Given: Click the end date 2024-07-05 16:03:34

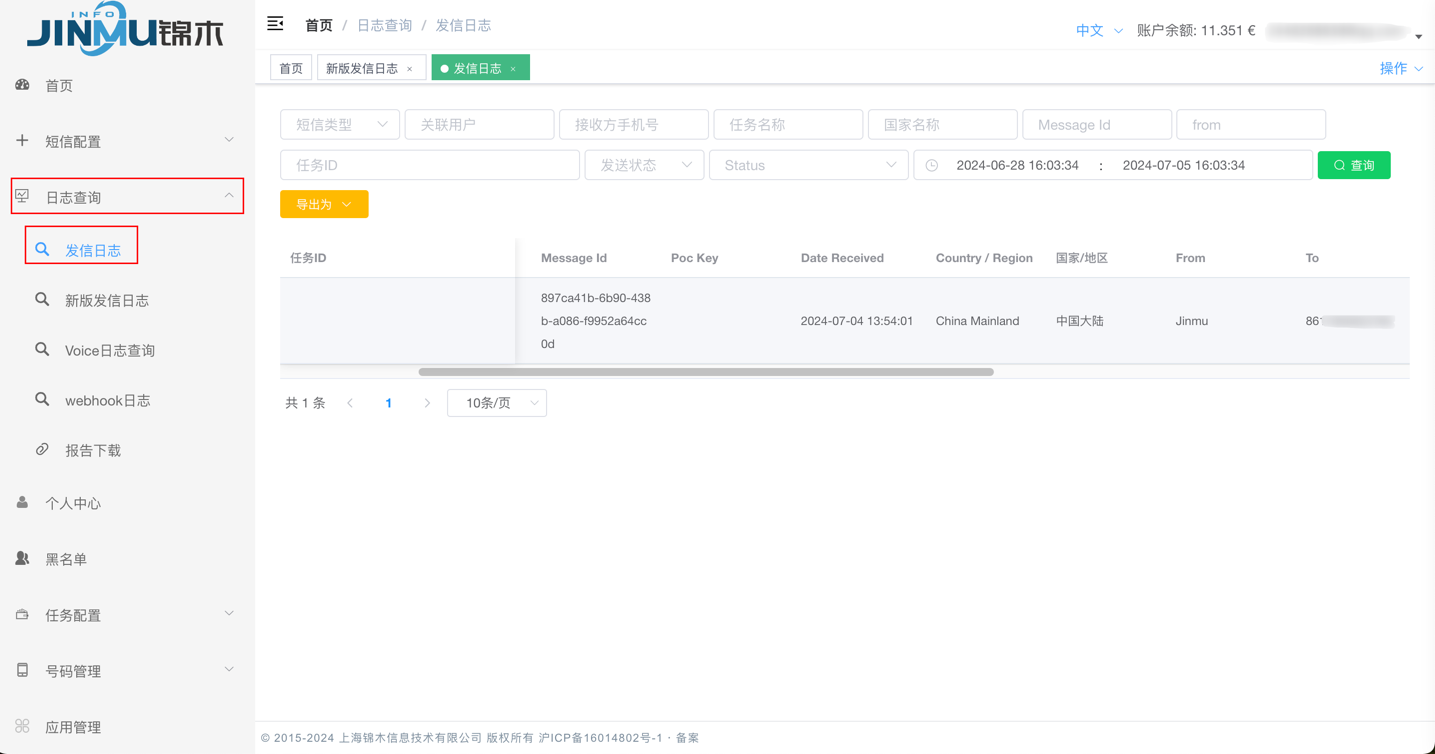Looking at the screenshot, I should (1183, 165).
